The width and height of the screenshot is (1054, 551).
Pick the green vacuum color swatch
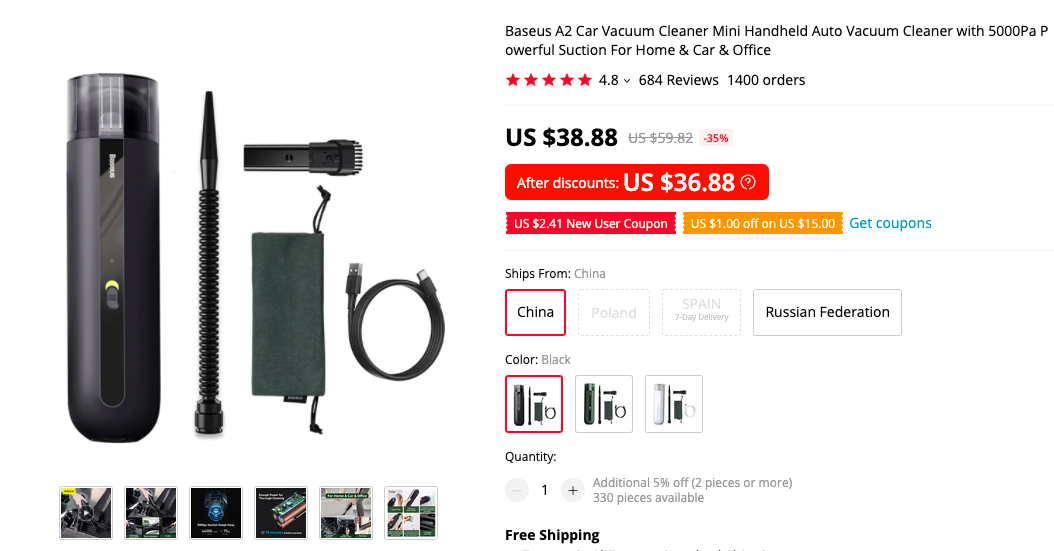pyautogui.click(x=604, y=404)
